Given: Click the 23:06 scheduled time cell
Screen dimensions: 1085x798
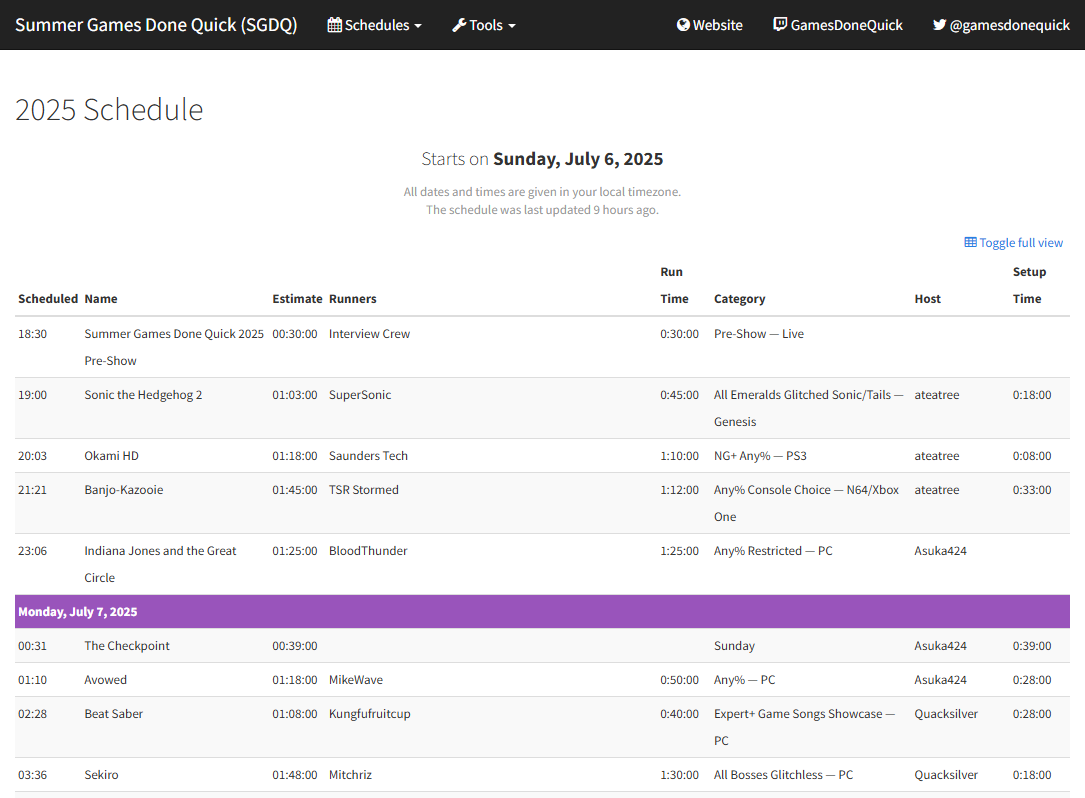Looking at the screenshot, I should coord(33,550).
